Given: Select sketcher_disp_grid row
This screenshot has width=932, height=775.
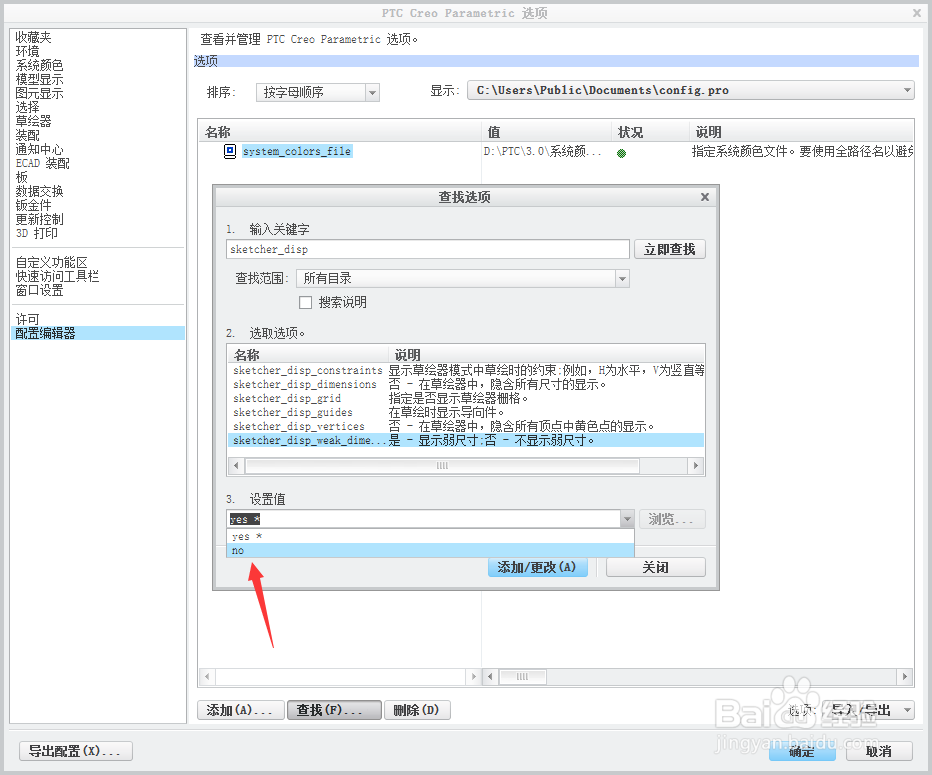Looking at the screenshot, I should (466, 399).
